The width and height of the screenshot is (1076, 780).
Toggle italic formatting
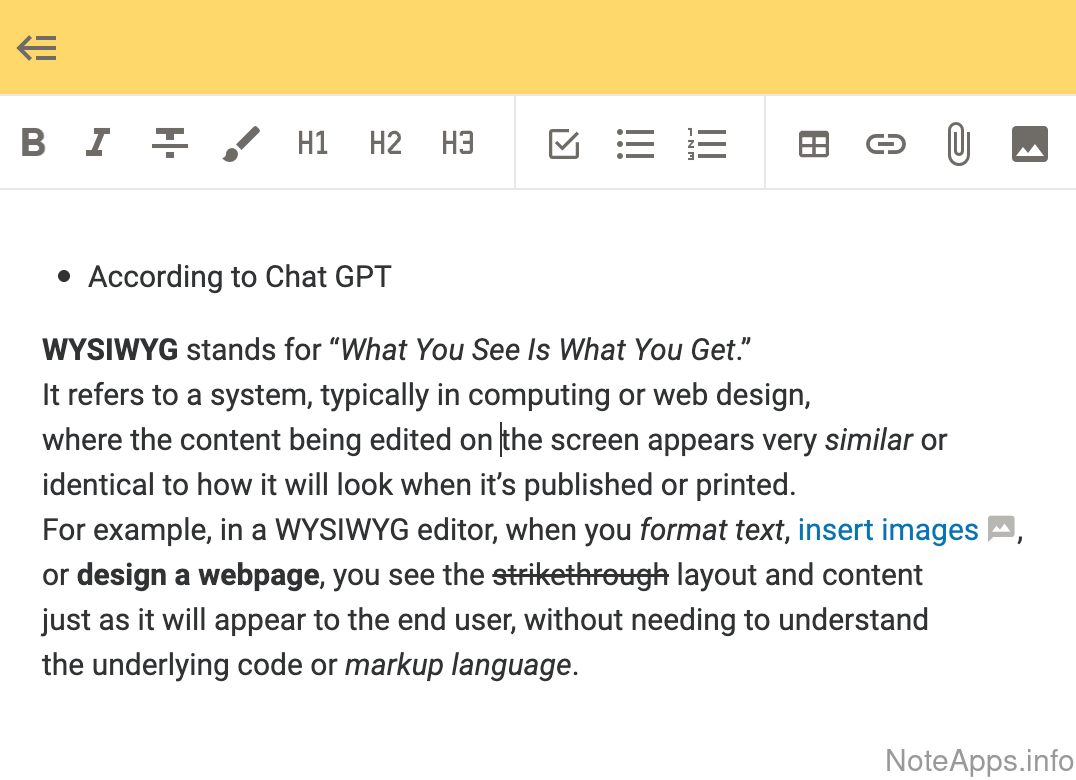click(97, 144)
